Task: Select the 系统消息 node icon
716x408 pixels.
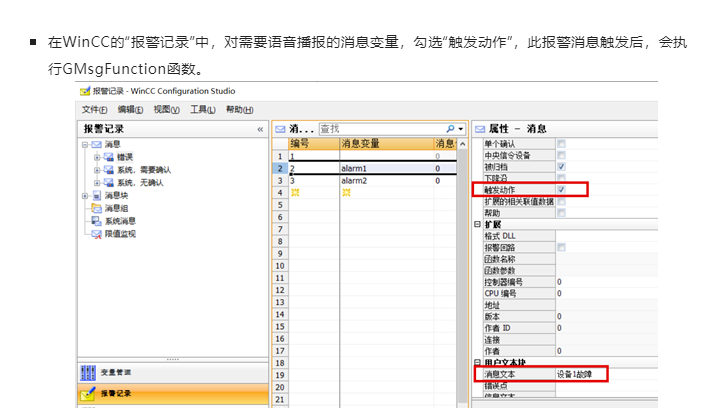Action: click(96, 221)
